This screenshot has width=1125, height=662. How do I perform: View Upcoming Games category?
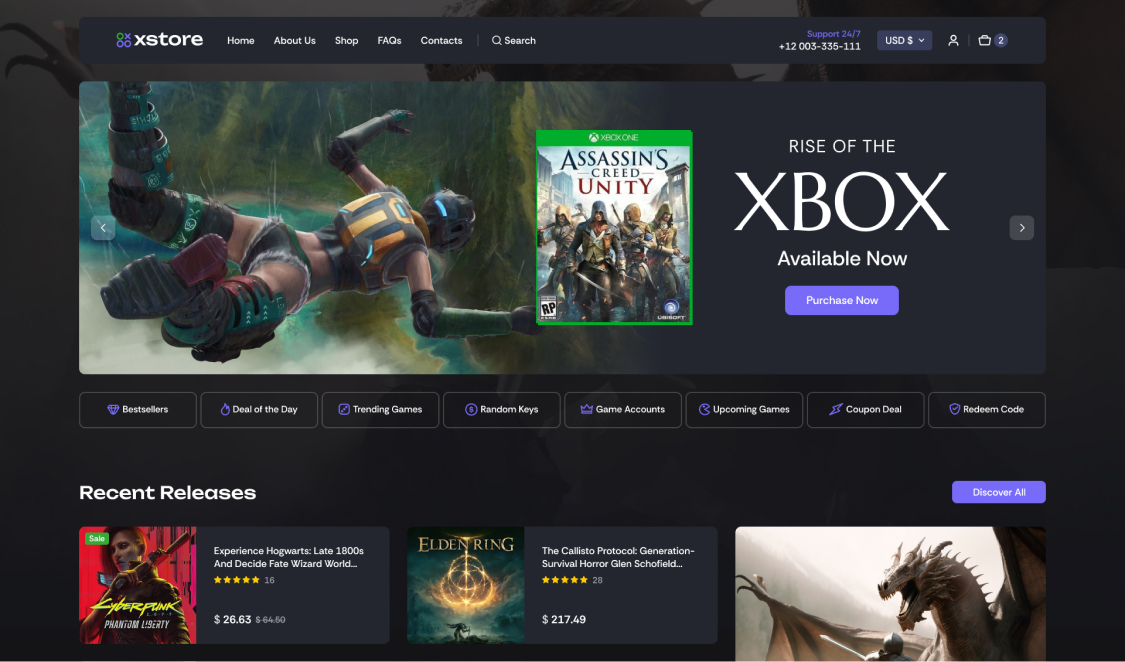(744, 410)
